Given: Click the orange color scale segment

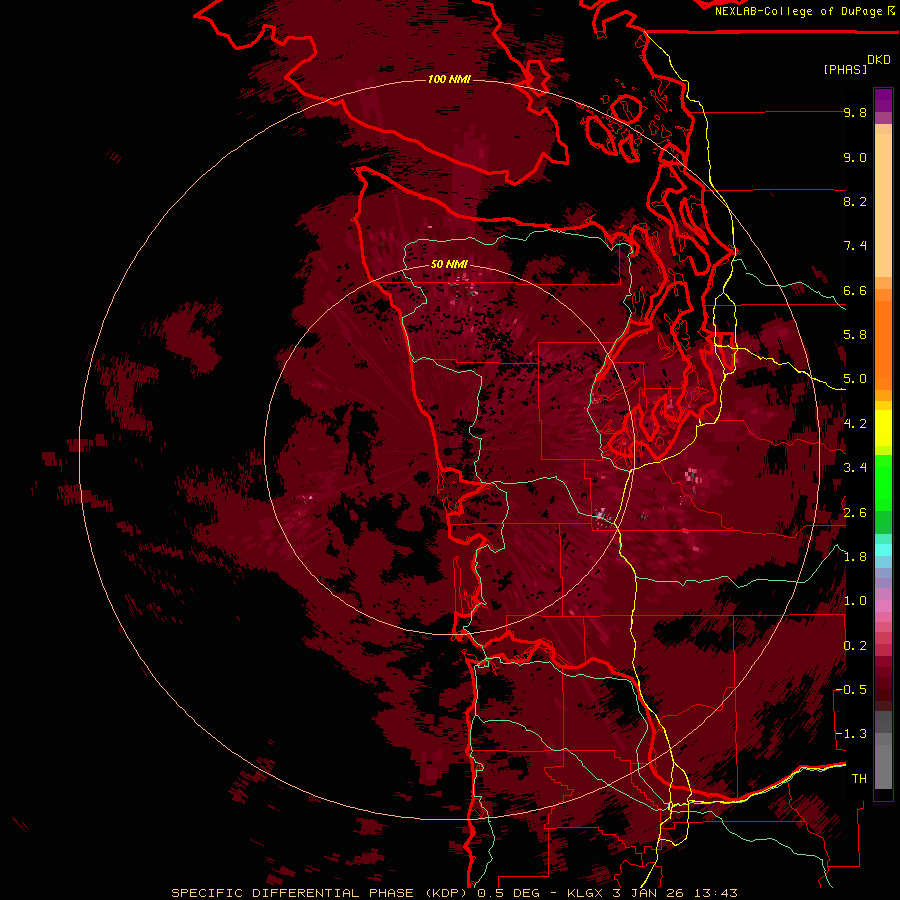Looking at the screenshot, I should click(883, 344).
